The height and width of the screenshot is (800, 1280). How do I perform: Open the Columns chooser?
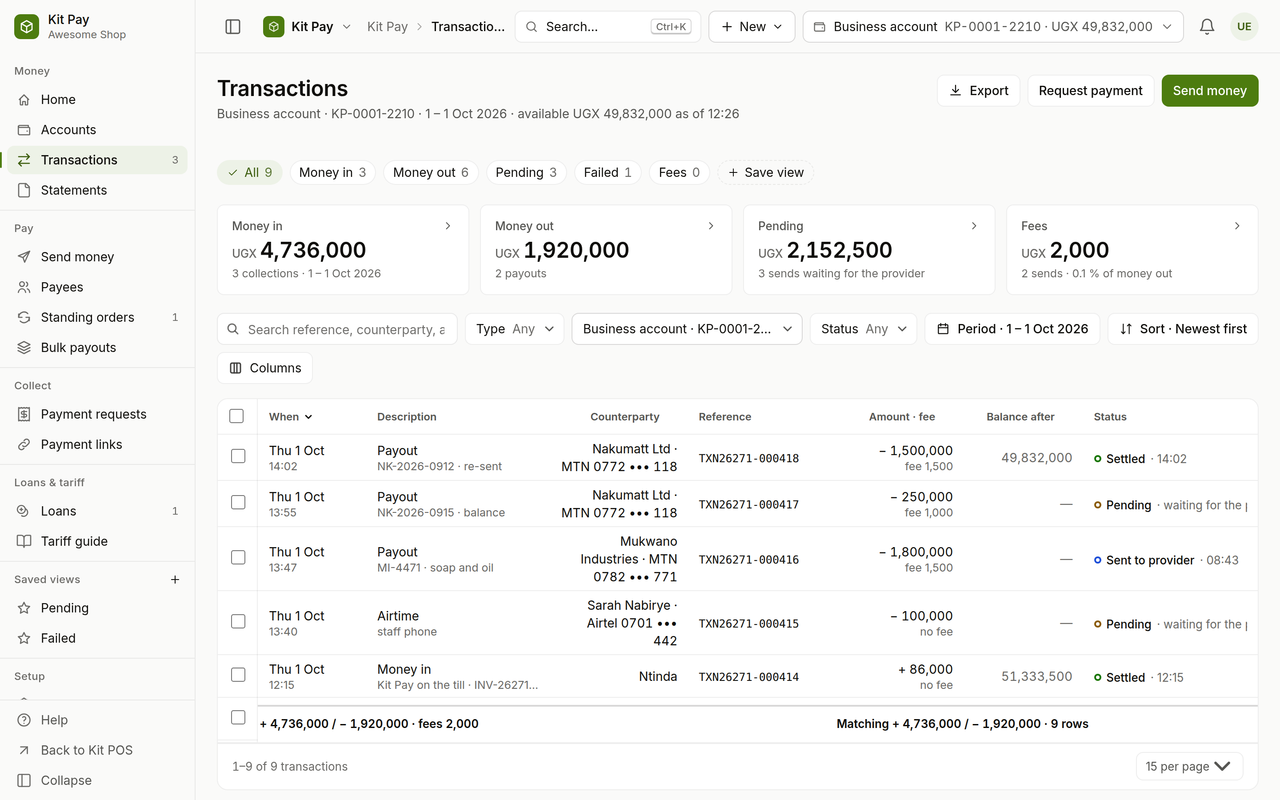point(265,368)
